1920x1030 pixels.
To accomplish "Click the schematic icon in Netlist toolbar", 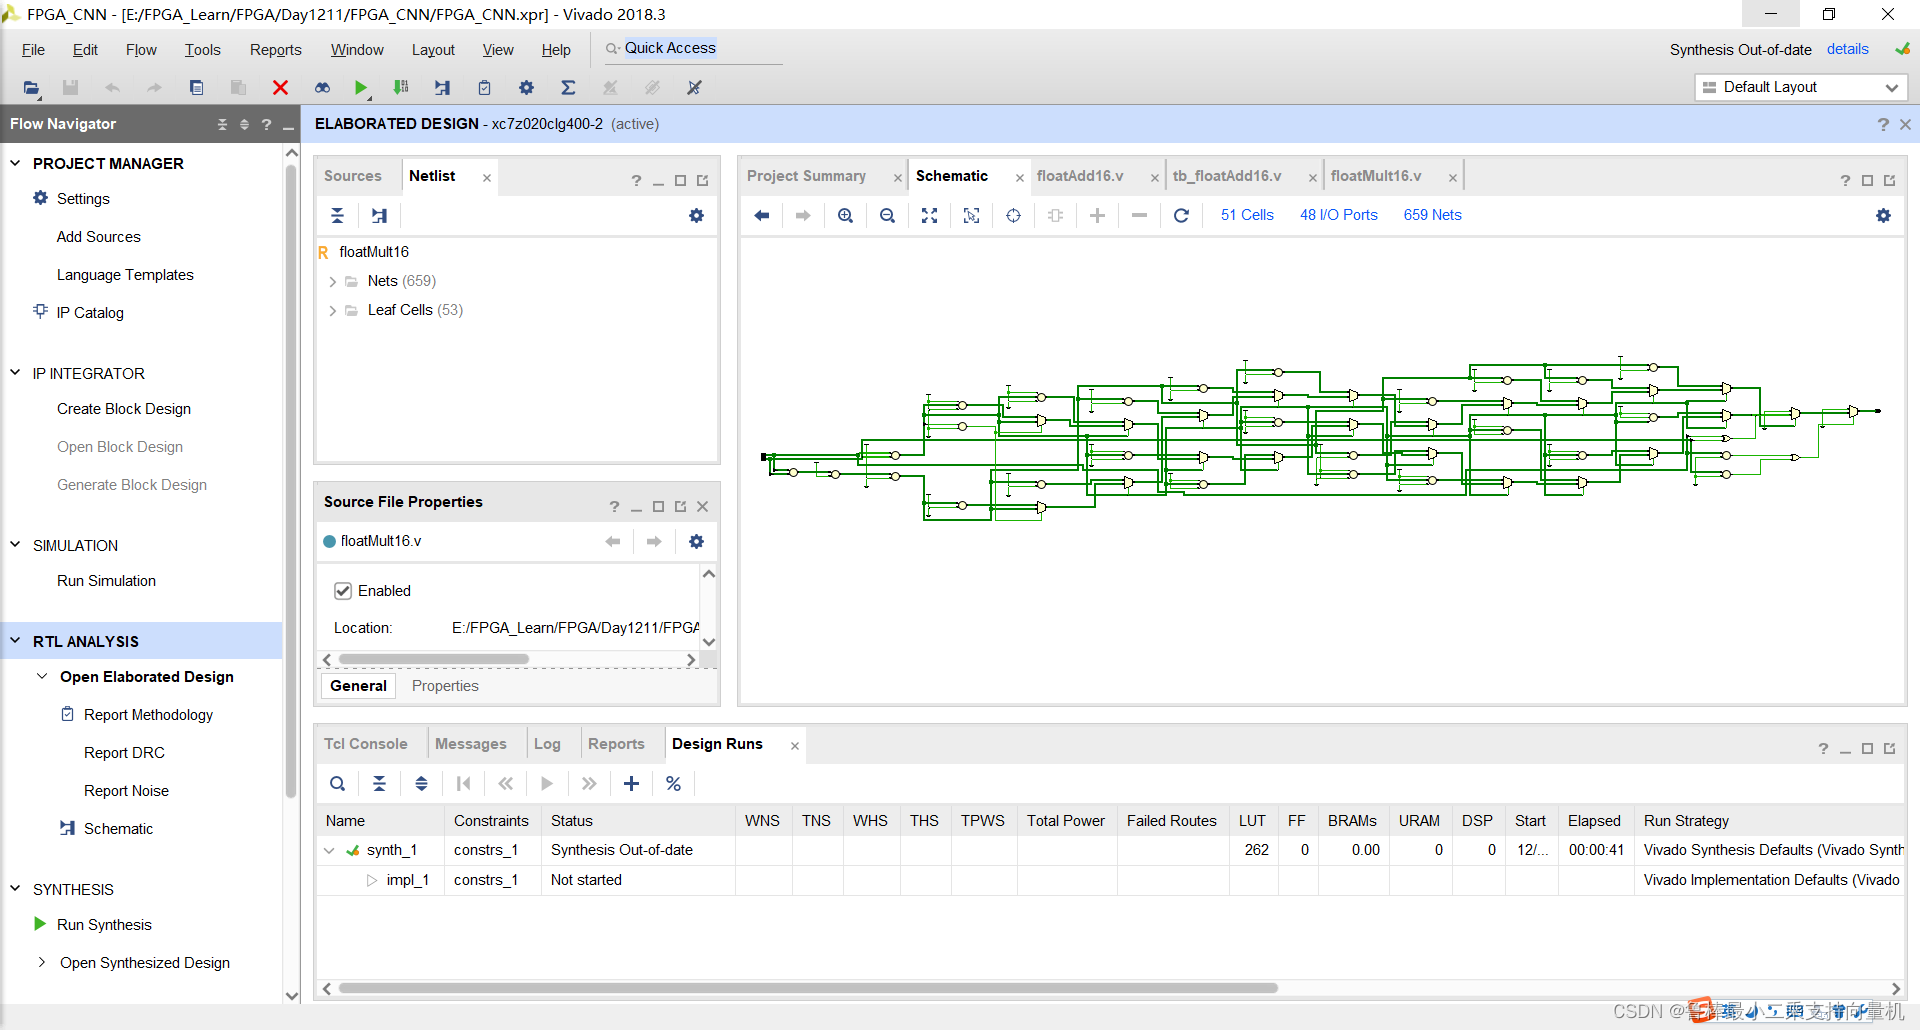I will click(x=379, y=215).
